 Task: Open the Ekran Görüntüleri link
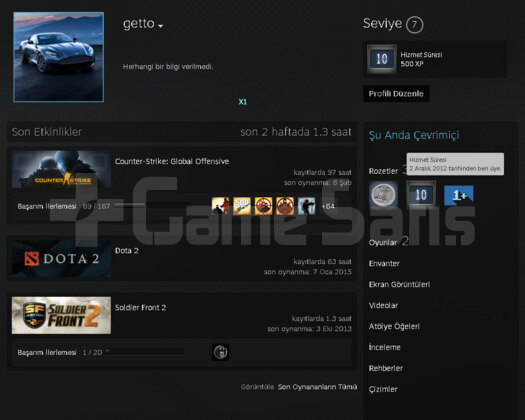399,284
